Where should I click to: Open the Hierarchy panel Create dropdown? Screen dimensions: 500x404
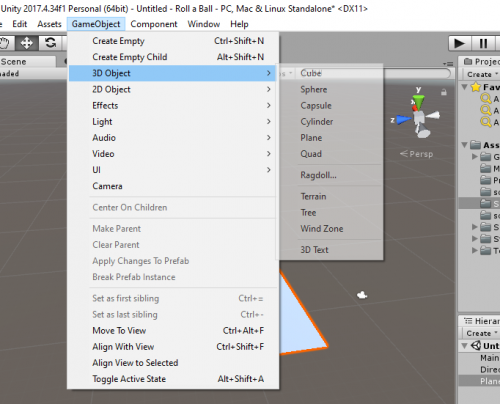(x=481, y=333)
